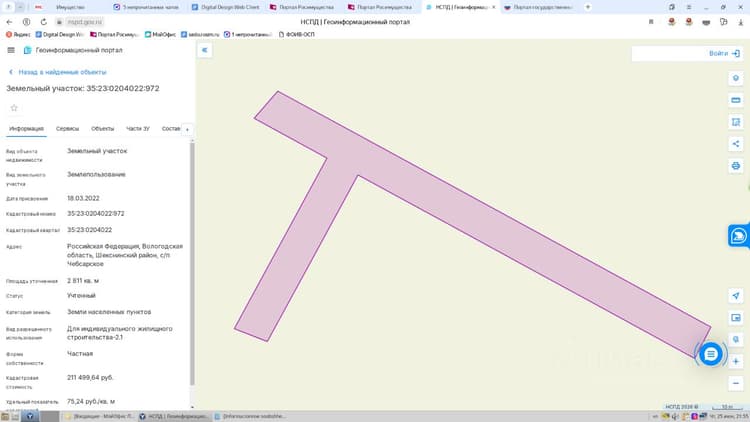Image resolution: width=750 pixels, height=422 pixels.
Task: Go back via Назад к найденным объектам link
Action: (58, 72)
